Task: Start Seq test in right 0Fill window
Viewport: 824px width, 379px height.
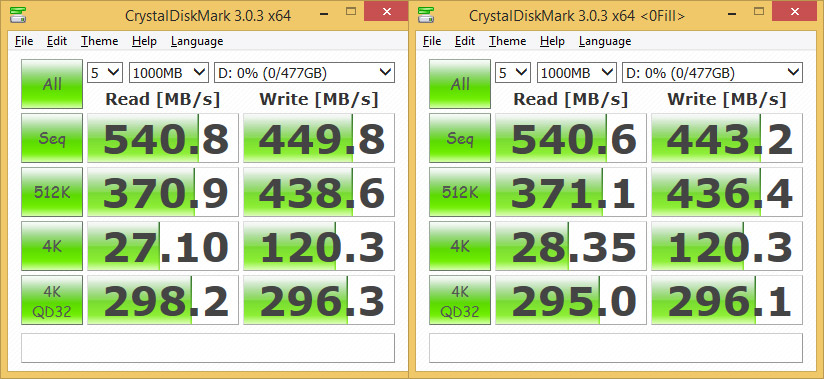Action: coord(460,138)
